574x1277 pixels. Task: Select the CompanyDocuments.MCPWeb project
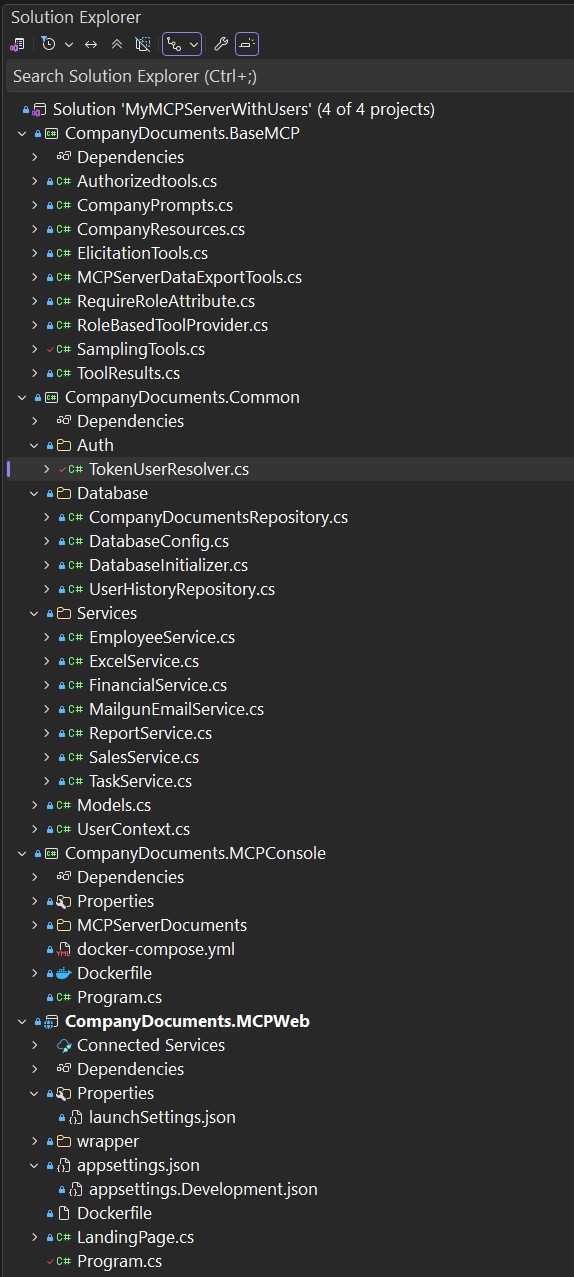tap(187, 1021)
